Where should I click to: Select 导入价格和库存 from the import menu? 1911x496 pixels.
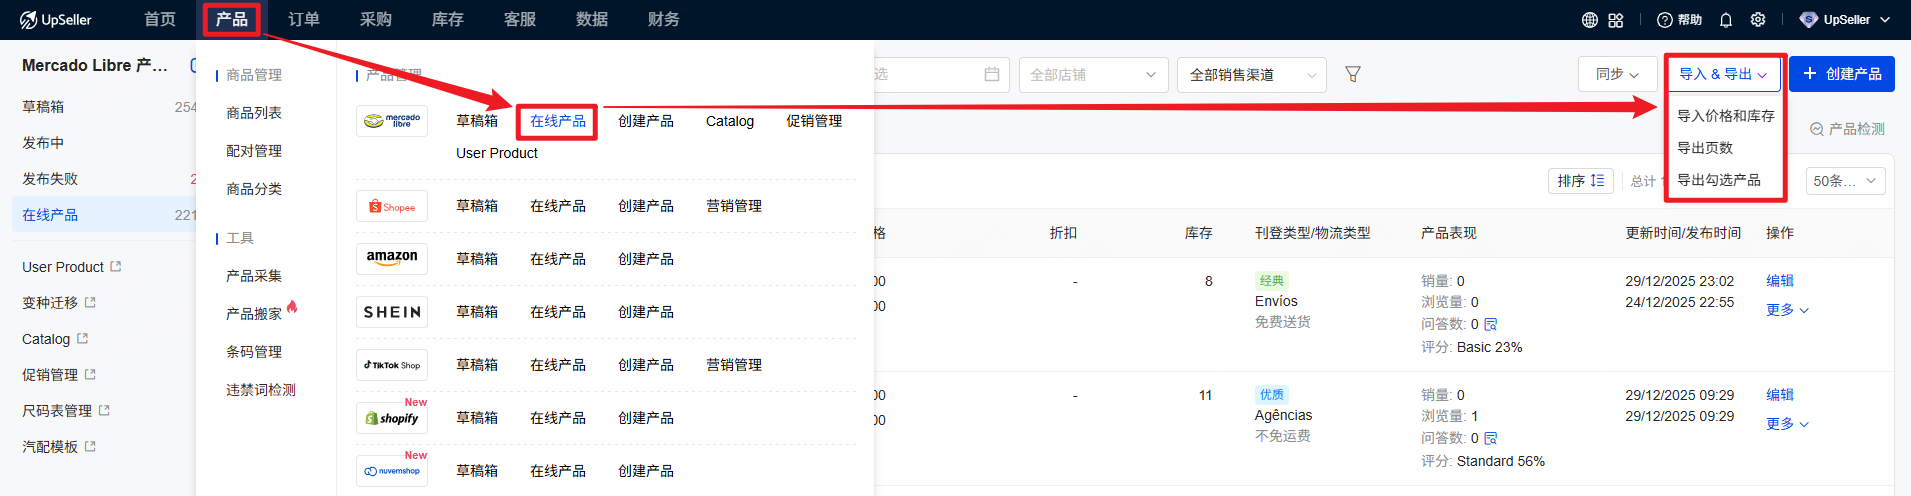1725,116
